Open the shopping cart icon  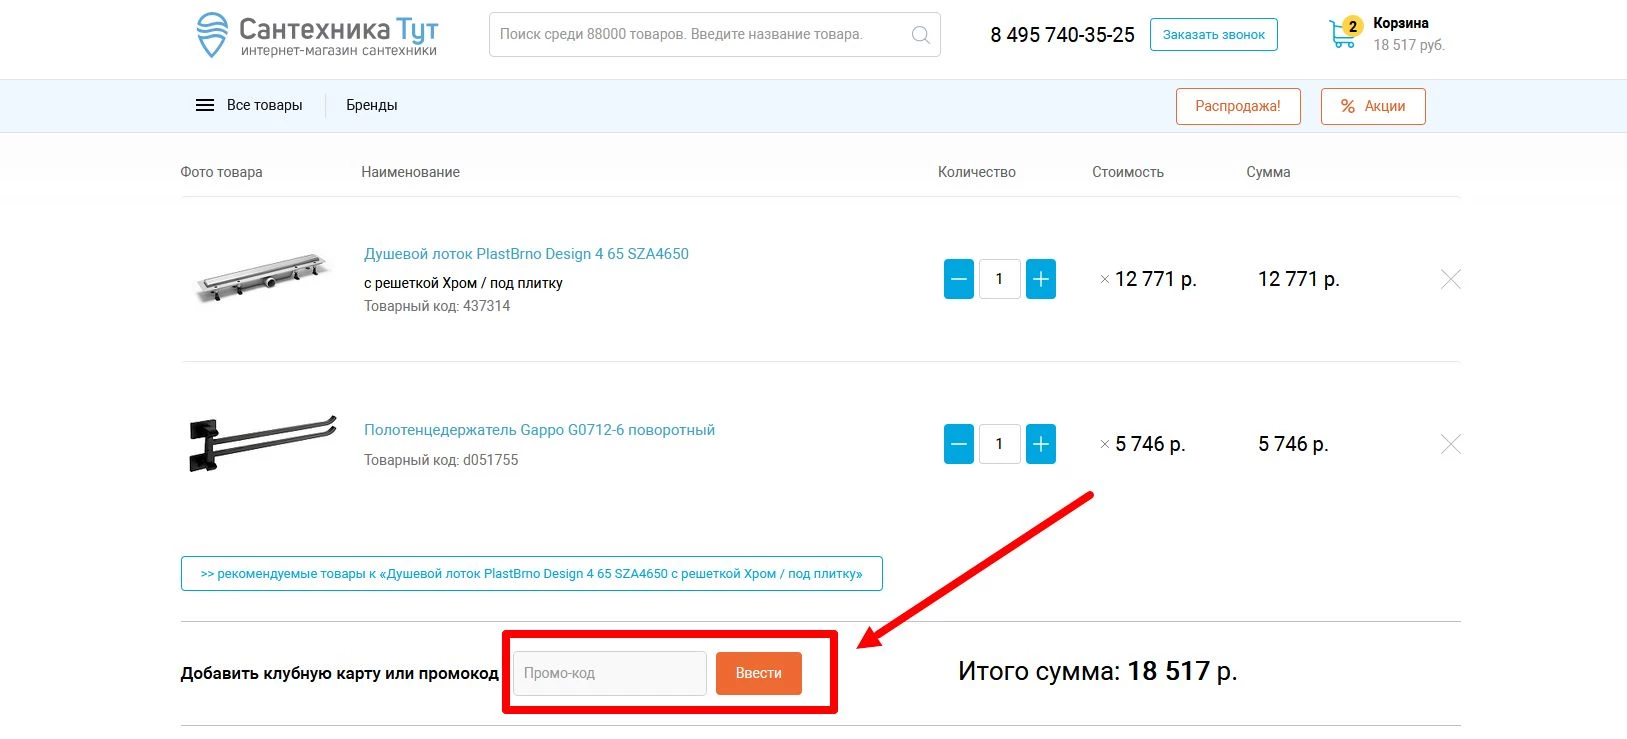coord(1343,34)
